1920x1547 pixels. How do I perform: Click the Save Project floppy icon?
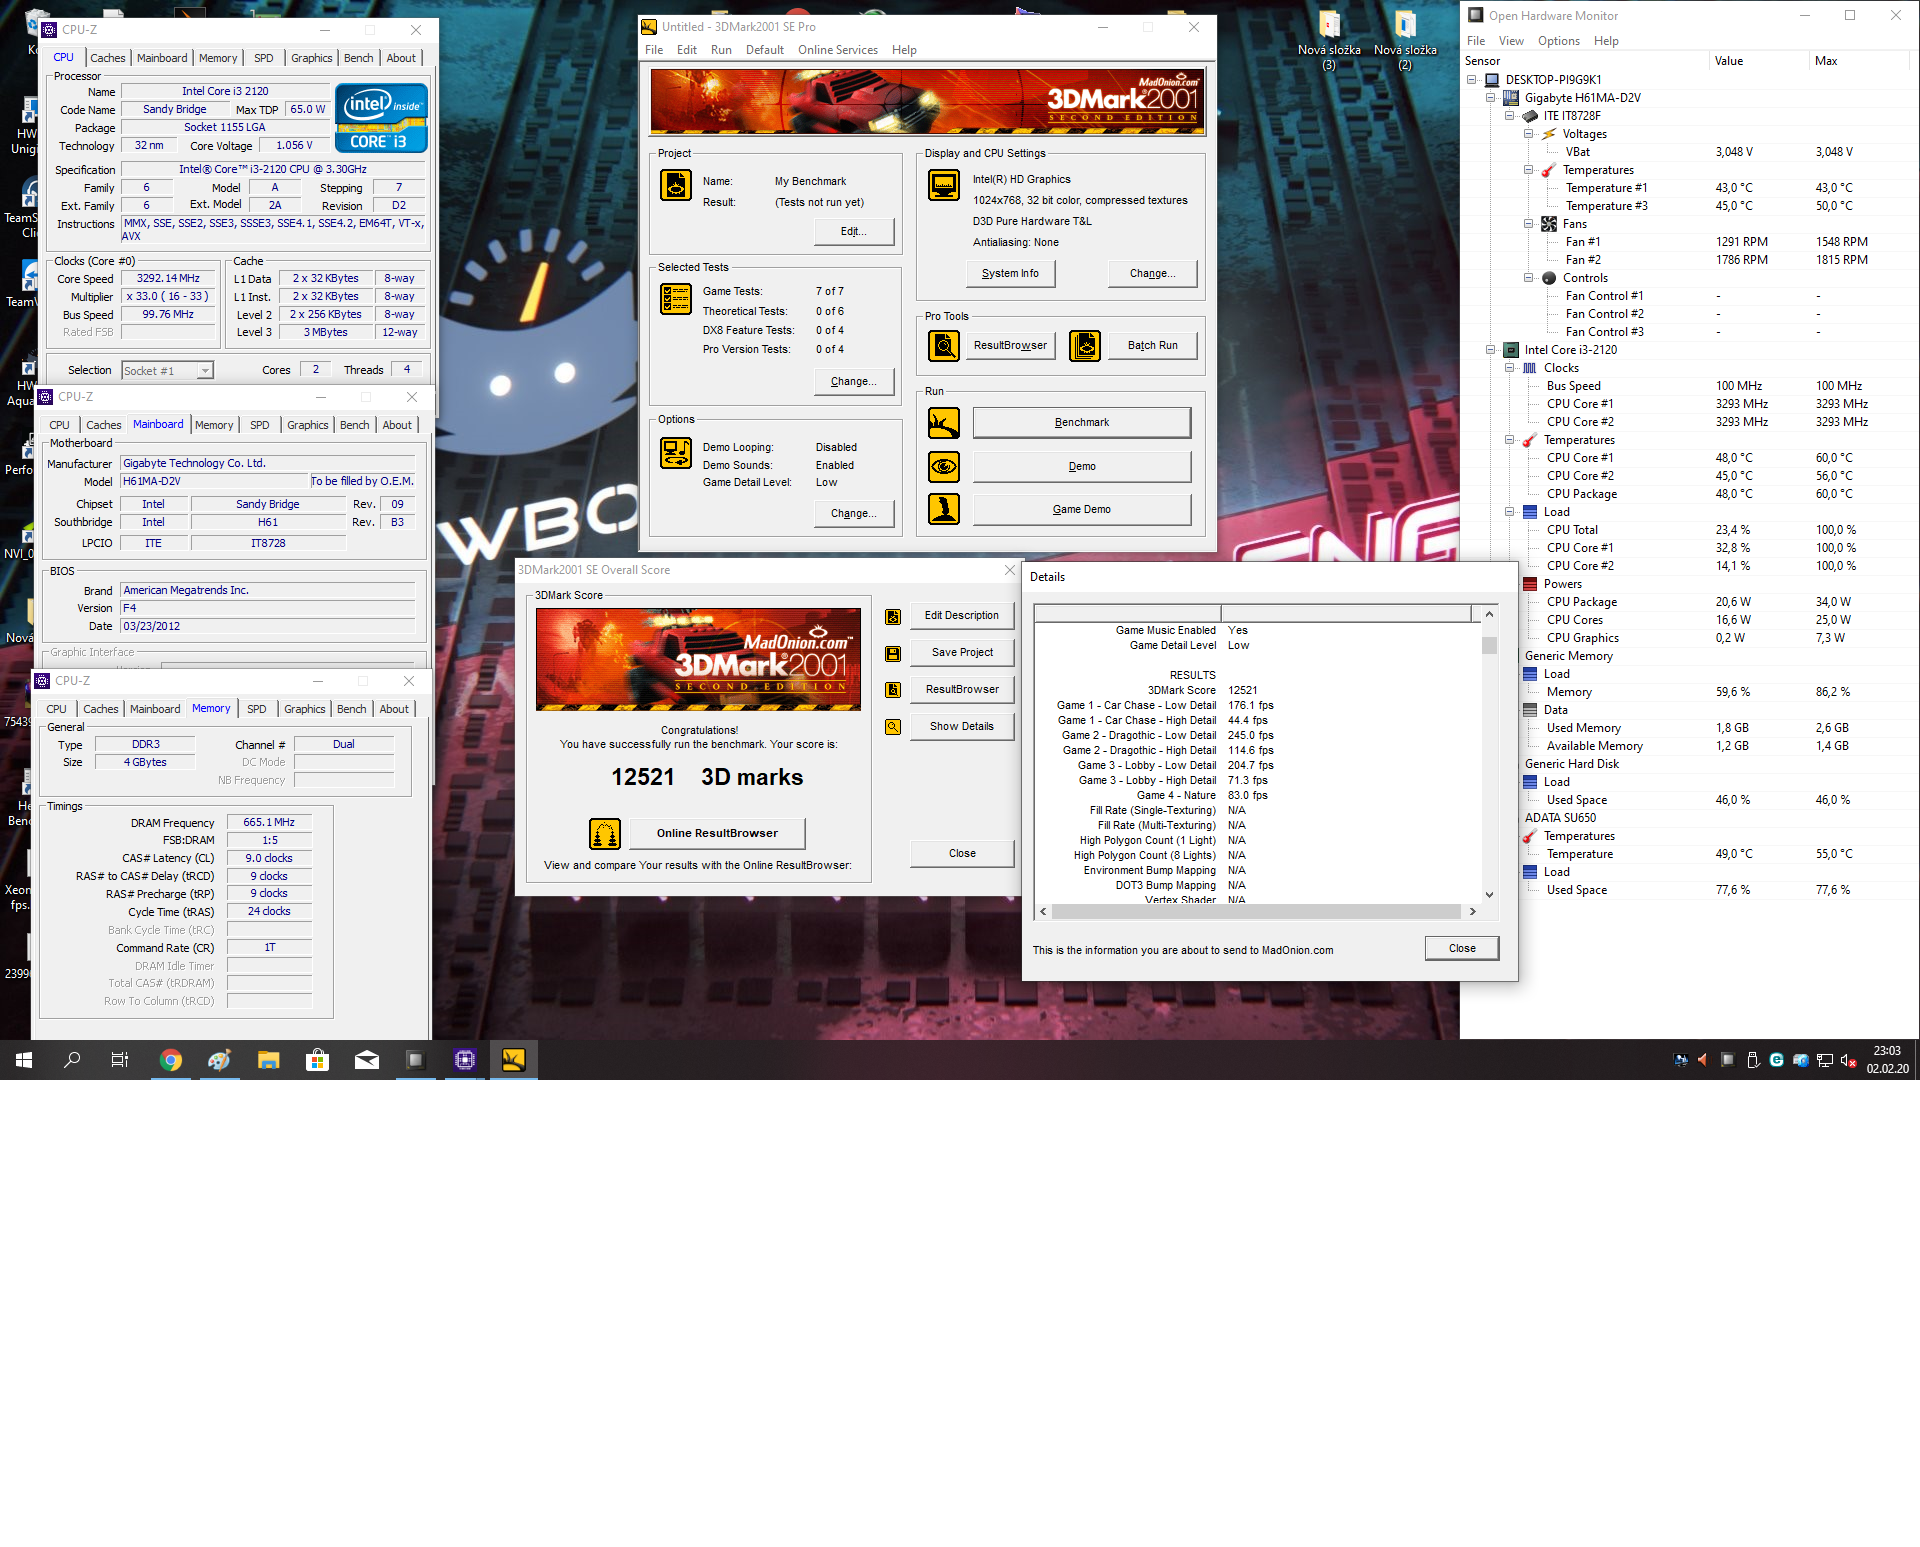(893, 654)
